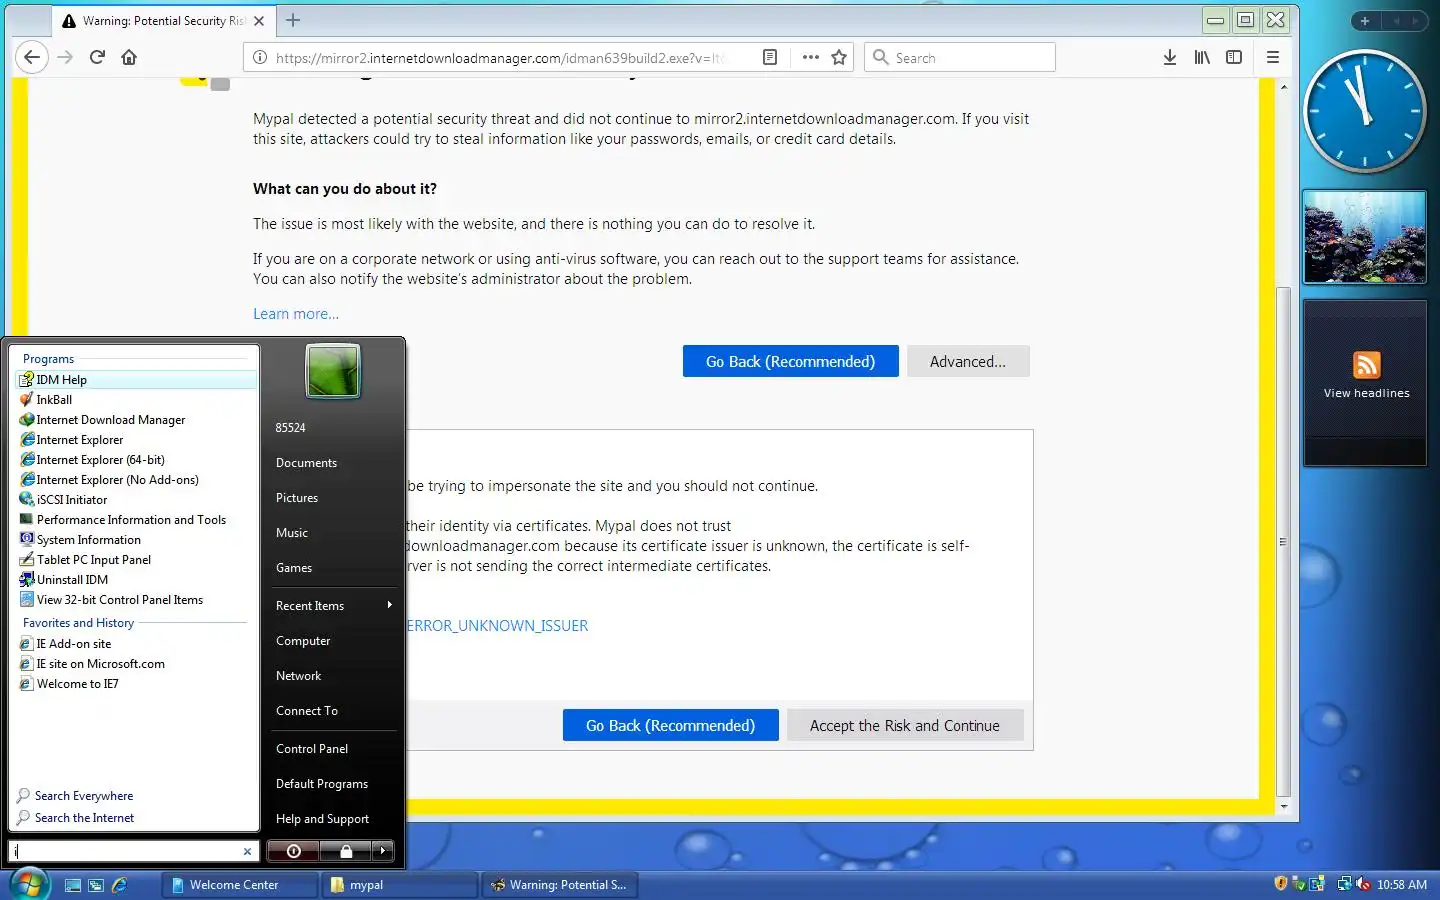The width and height of the screenshot is (1440, 900).
Task: Click the URL address field
Action: (x=500, y=57)
